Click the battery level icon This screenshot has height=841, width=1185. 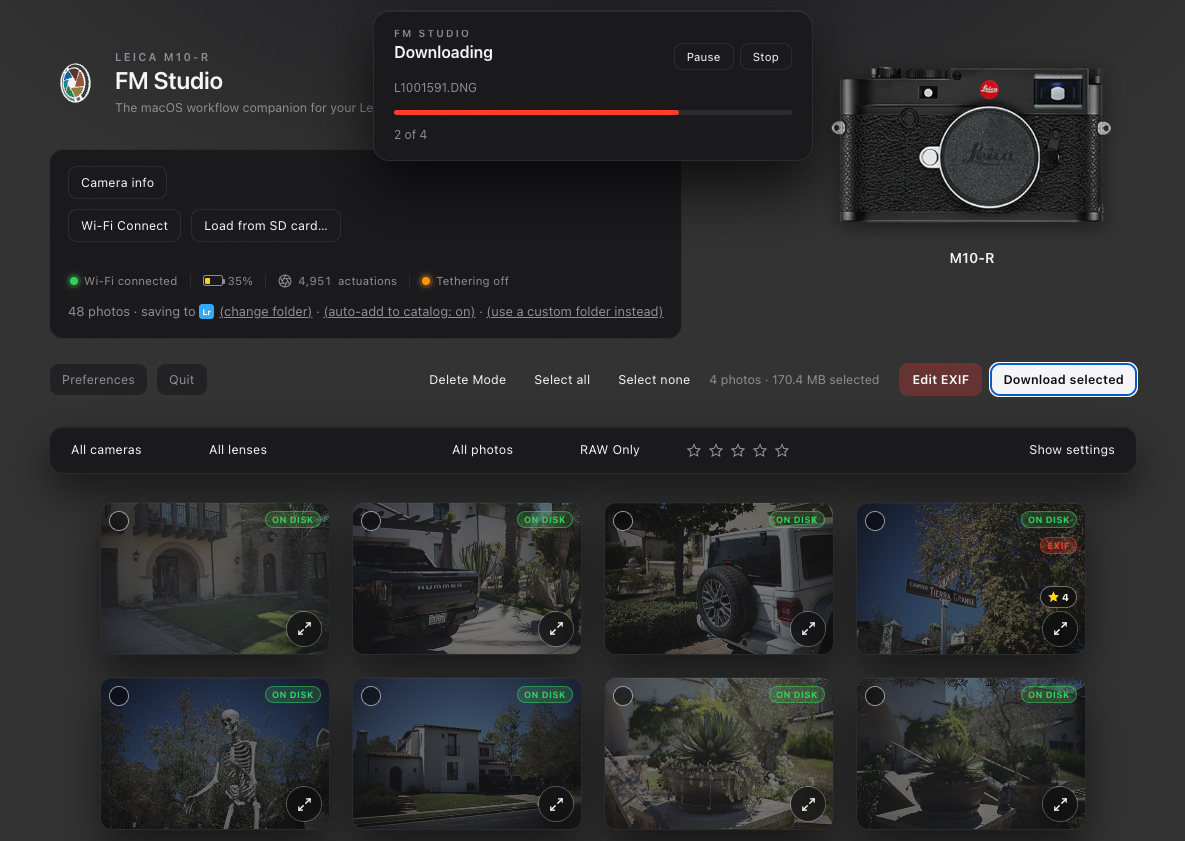pyautogui.click(x=214, y=281)
